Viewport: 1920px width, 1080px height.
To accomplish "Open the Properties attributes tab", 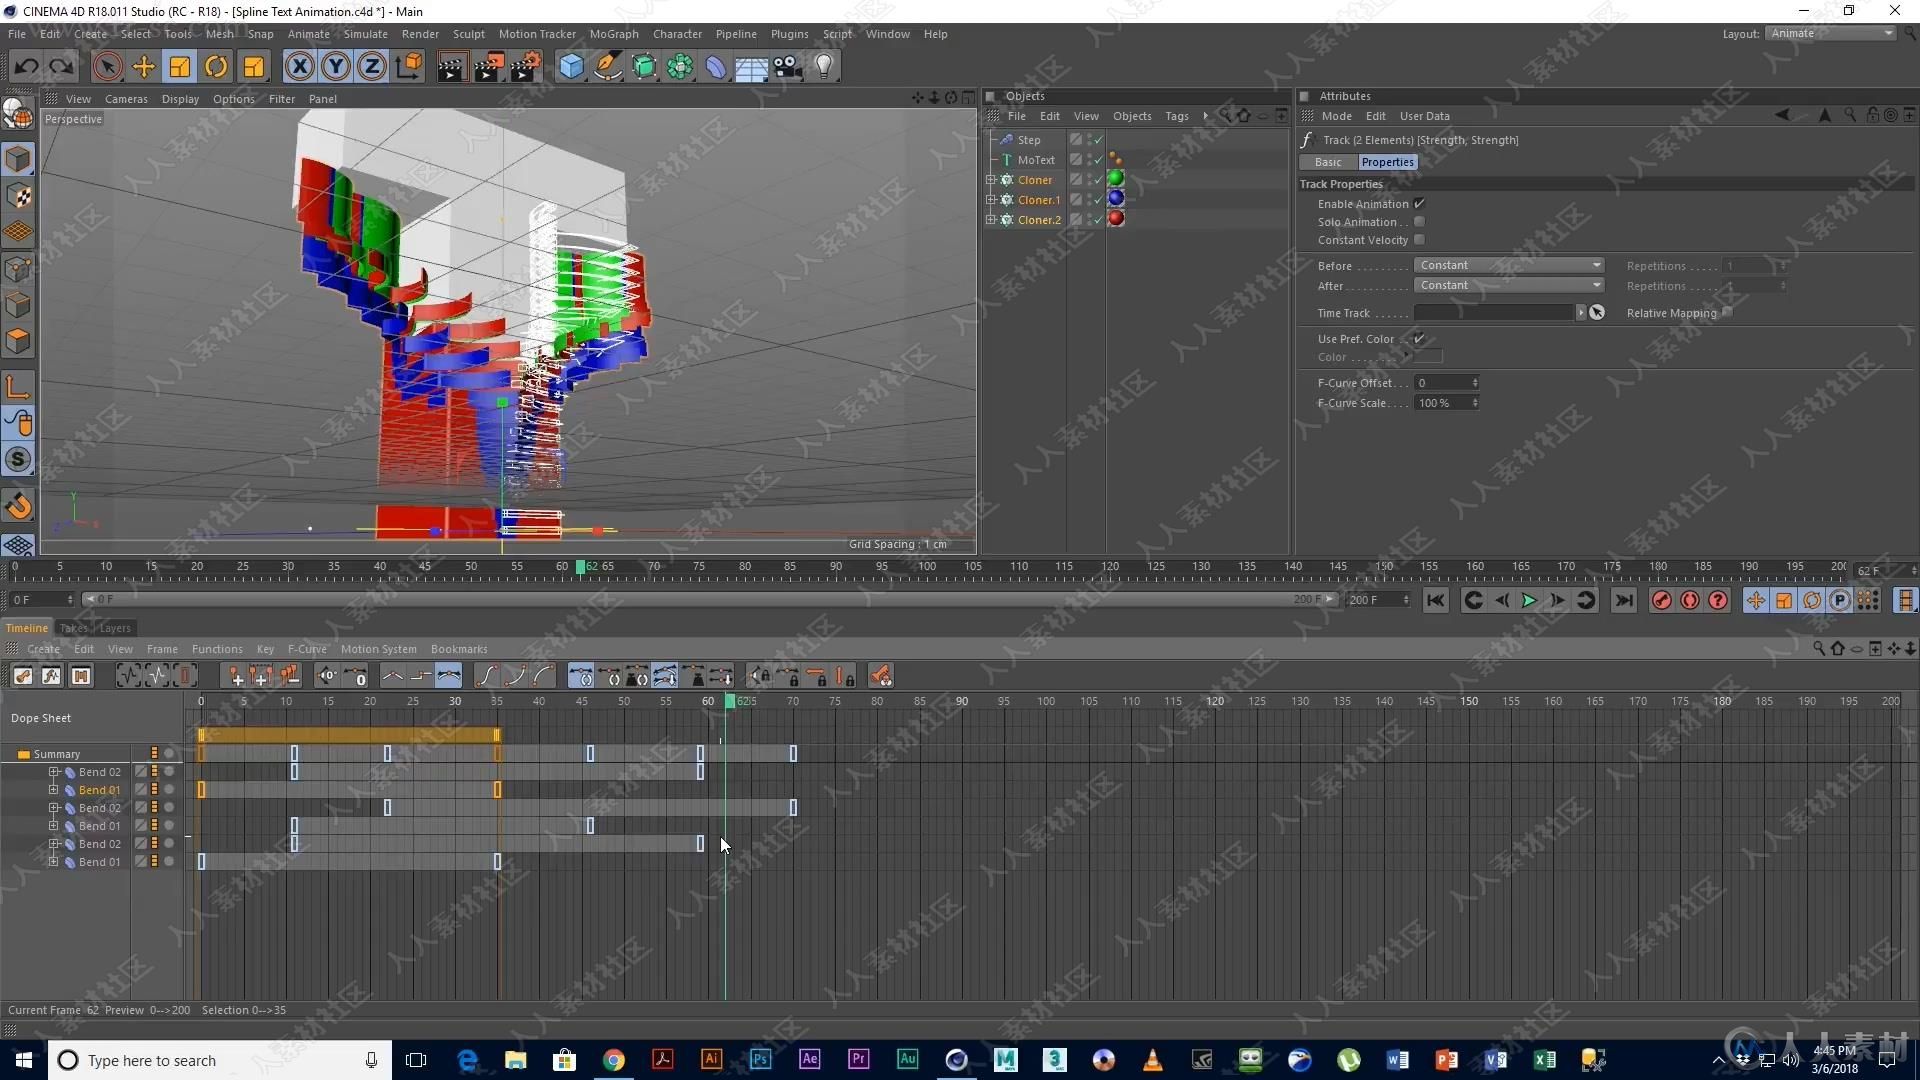I will click(1387, 162).
